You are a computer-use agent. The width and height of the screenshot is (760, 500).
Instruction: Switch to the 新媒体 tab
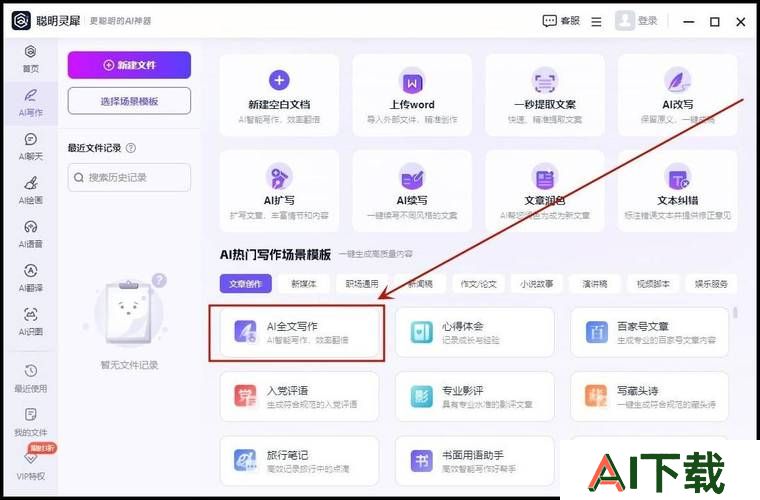304,284
